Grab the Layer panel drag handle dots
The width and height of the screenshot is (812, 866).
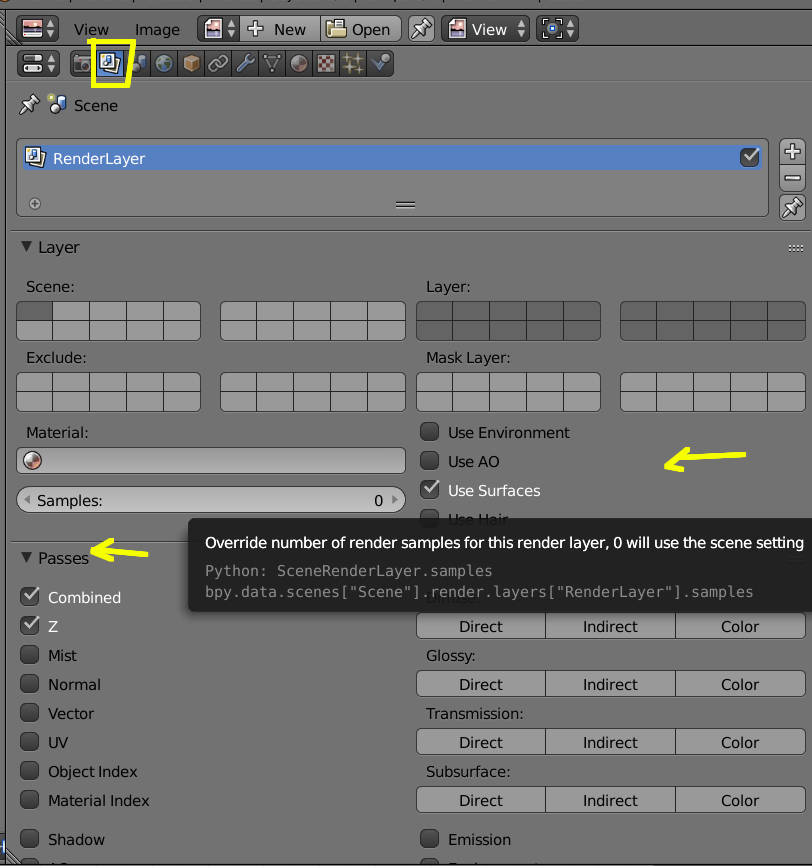[795, 249]
